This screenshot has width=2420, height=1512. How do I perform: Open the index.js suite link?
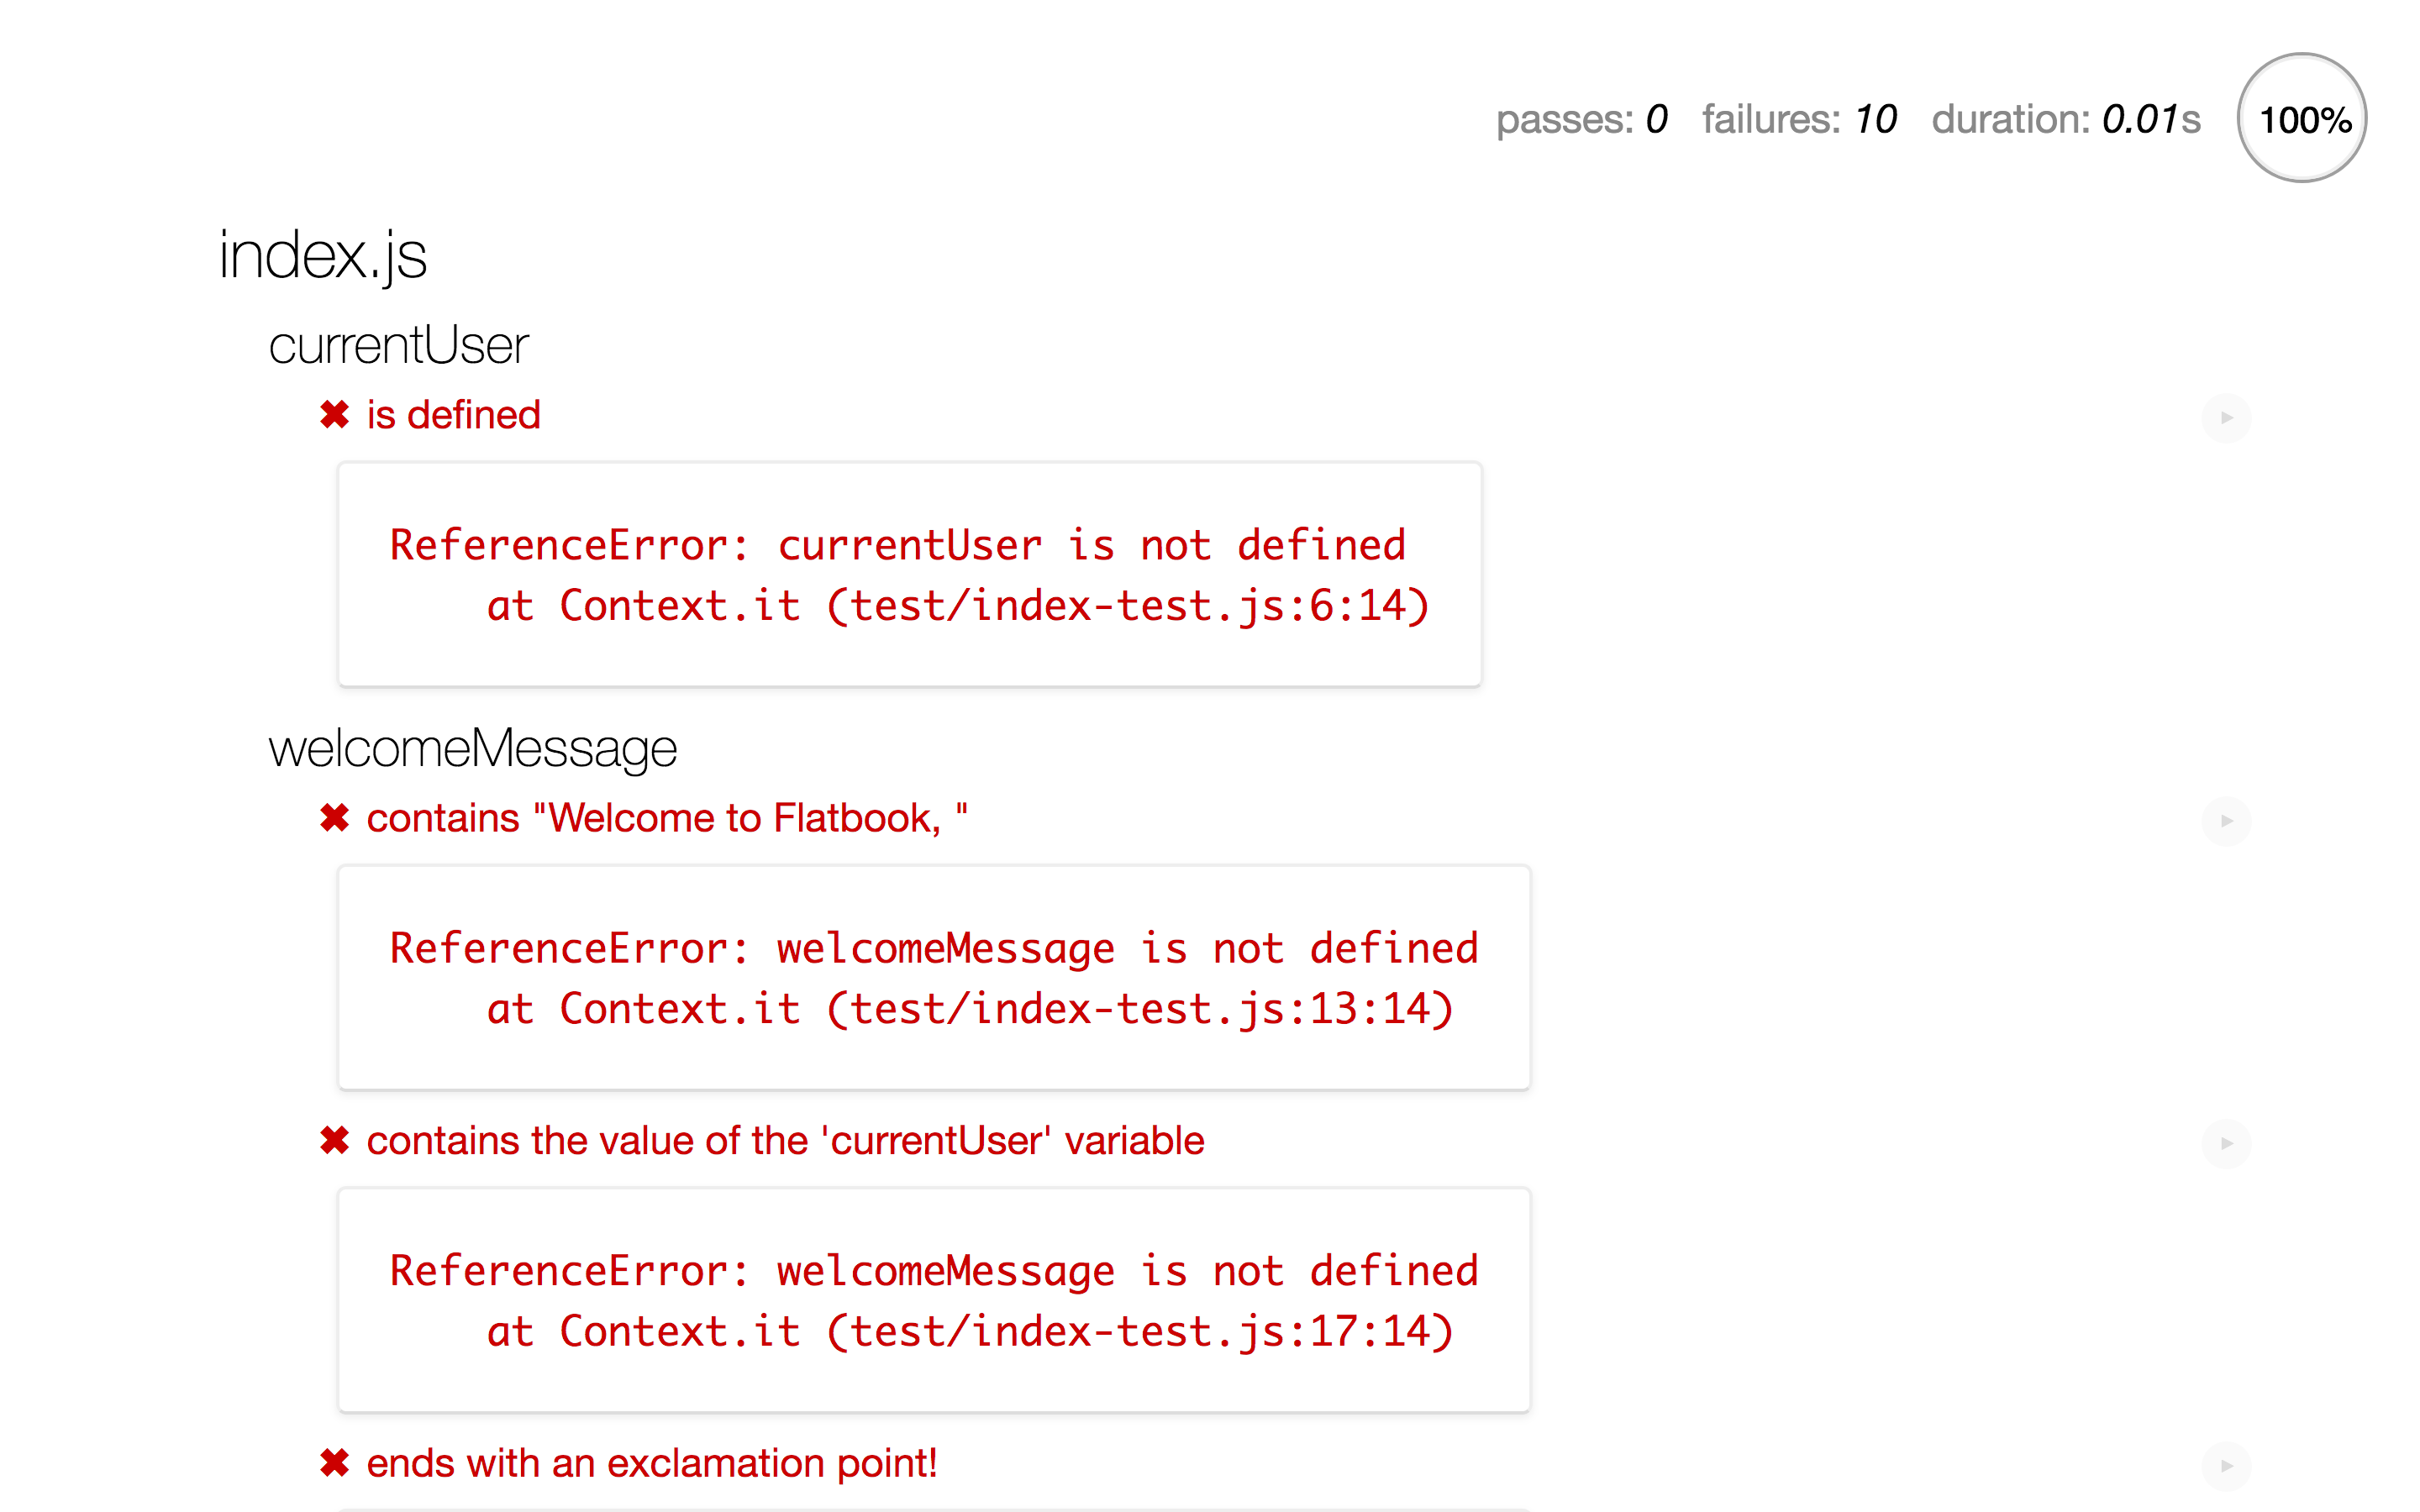[322, 255]
